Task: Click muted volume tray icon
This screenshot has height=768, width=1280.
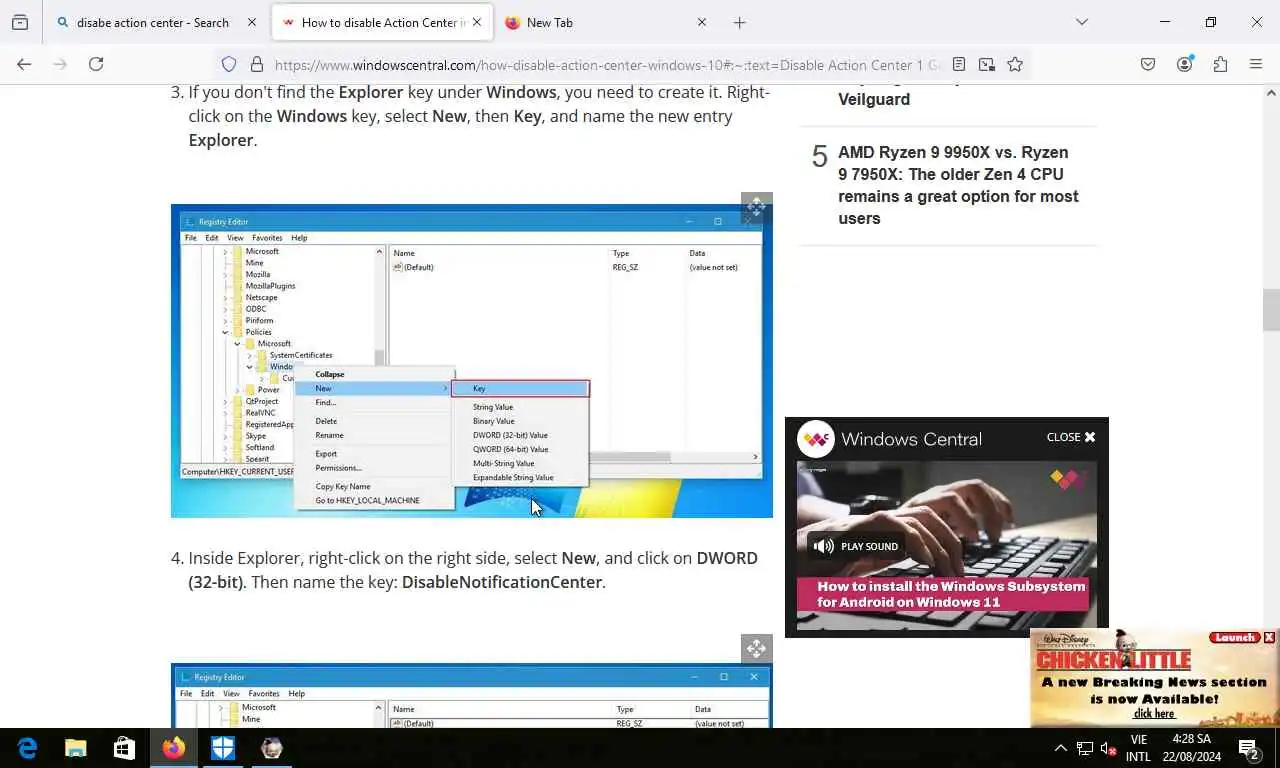Action: pyautogui.click(x=1108, y=748)
